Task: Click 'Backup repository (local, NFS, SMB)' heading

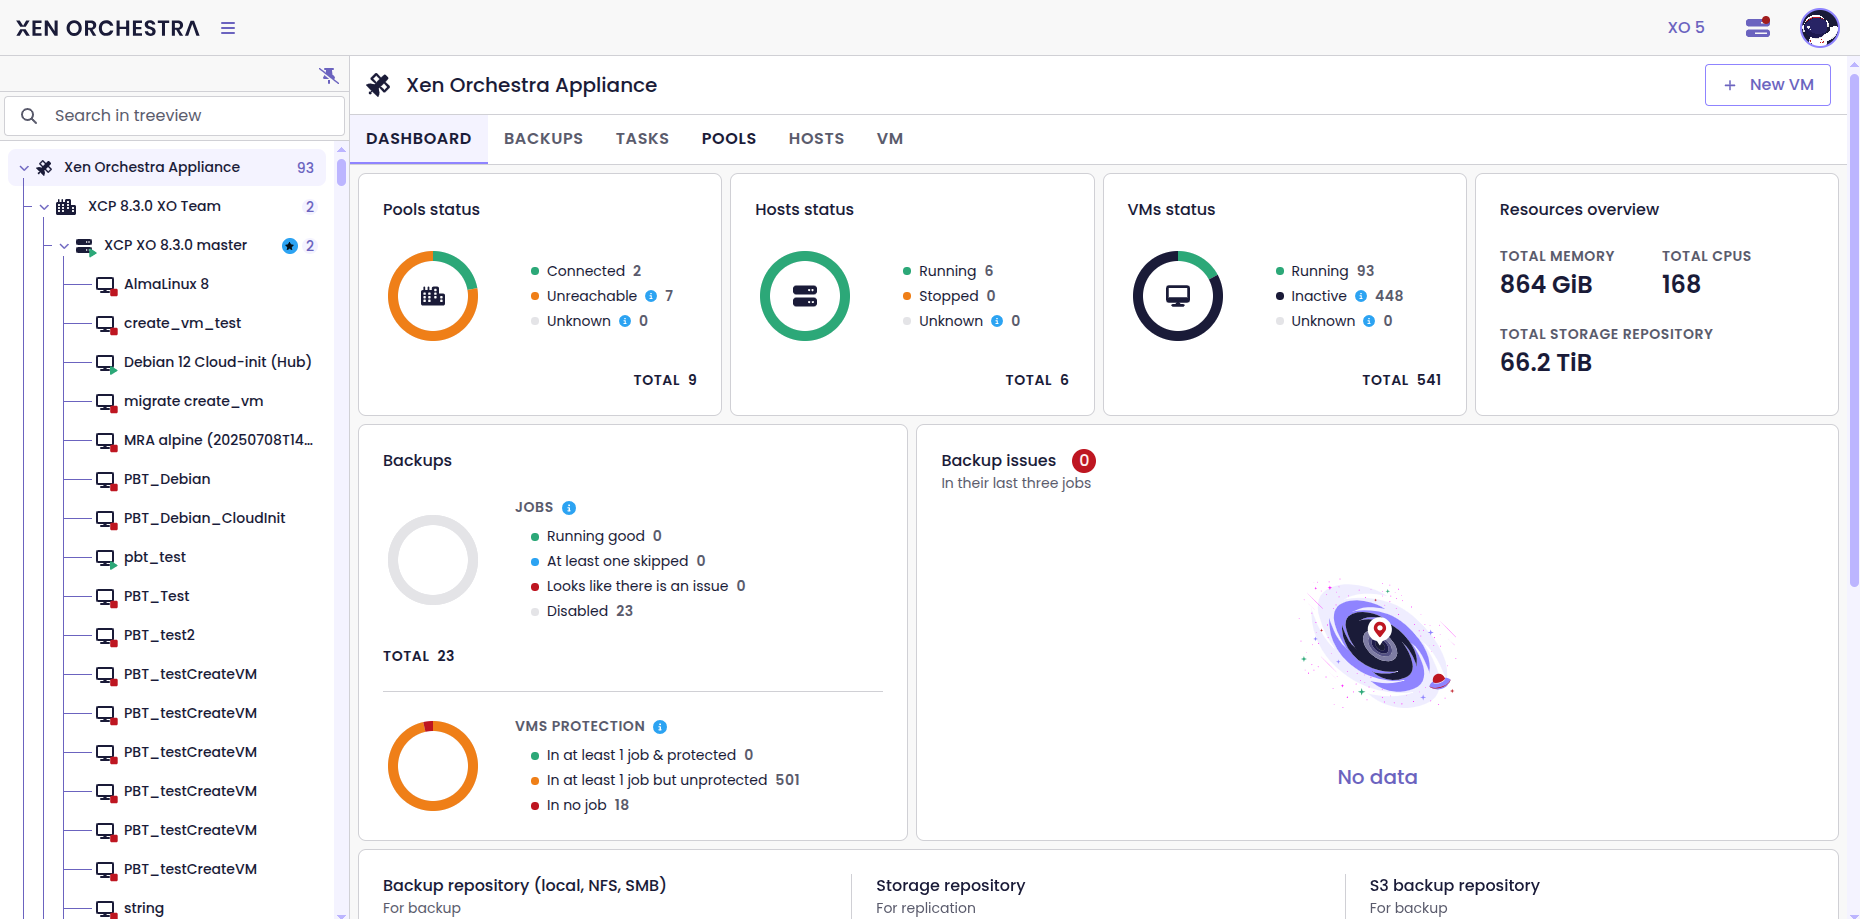Action: click(525, 886)
